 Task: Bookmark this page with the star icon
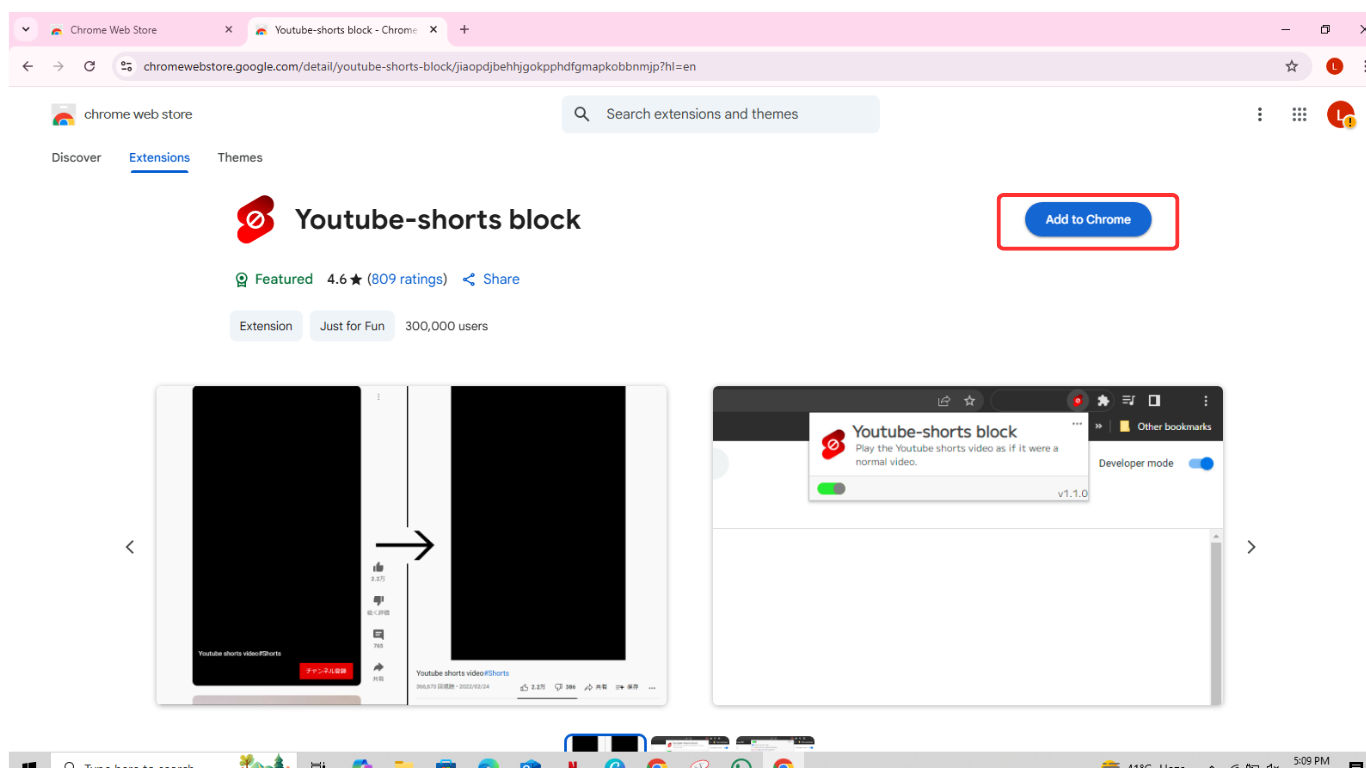click(x=1291, y=66)
